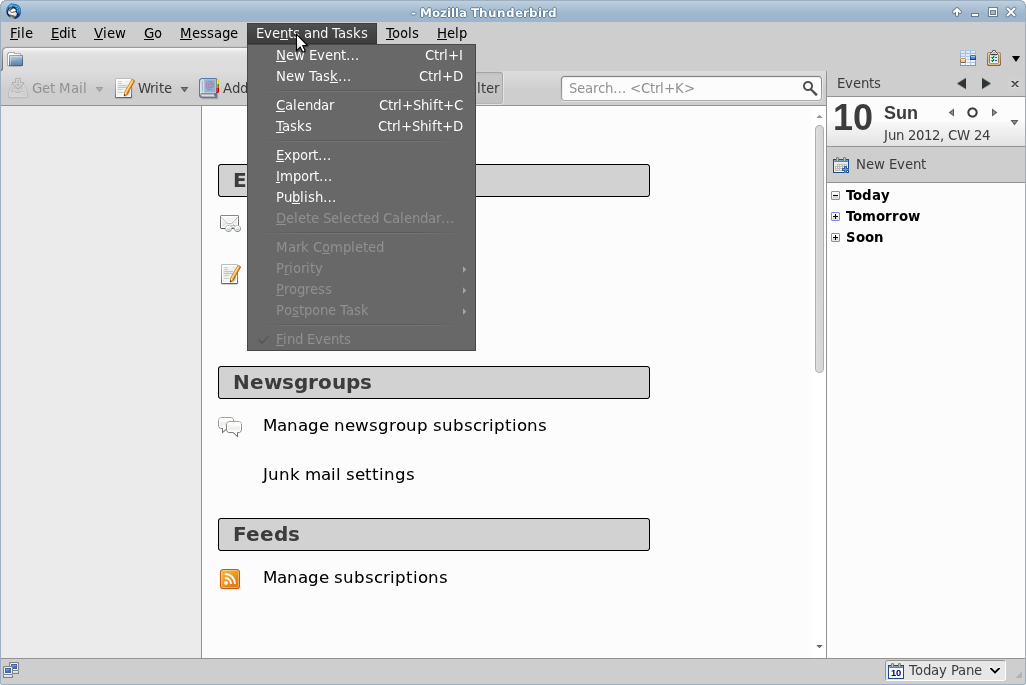Choose New Event menu entry
The image size is (1026, 685).
point(361,56)
